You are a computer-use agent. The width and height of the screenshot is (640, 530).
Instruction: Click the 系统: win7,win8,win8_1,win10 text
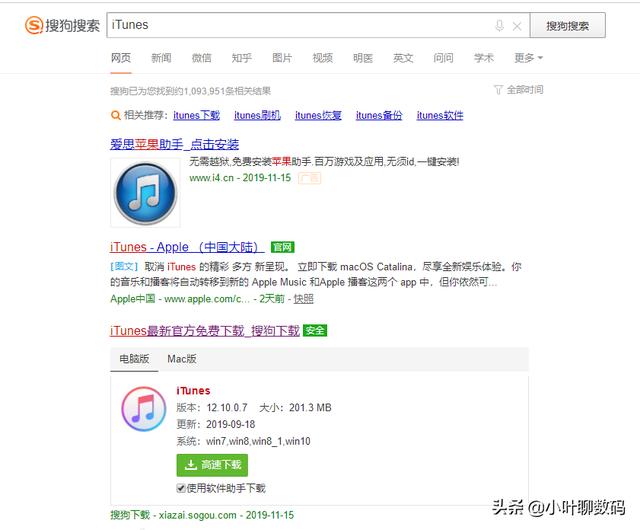243,441
